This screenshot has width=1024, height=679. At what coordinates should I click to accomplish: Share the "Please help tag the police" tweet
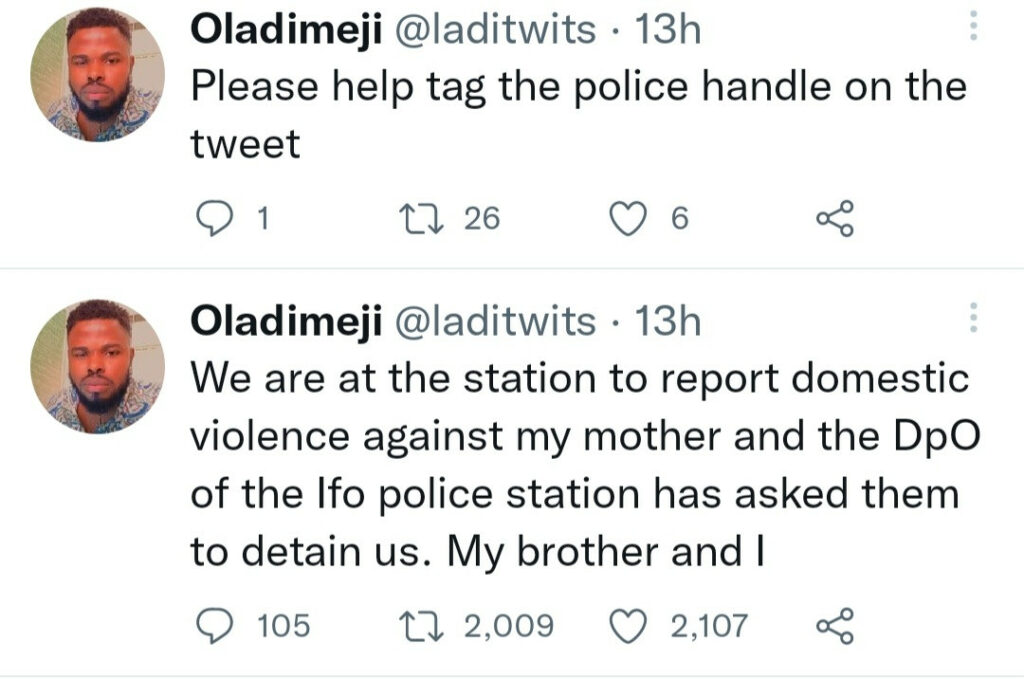coord(834,218)
